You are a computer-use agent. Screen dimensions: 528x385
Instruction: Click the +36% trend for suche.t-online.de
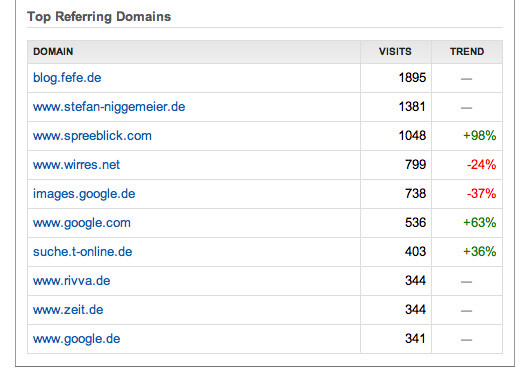coord(480,252)
